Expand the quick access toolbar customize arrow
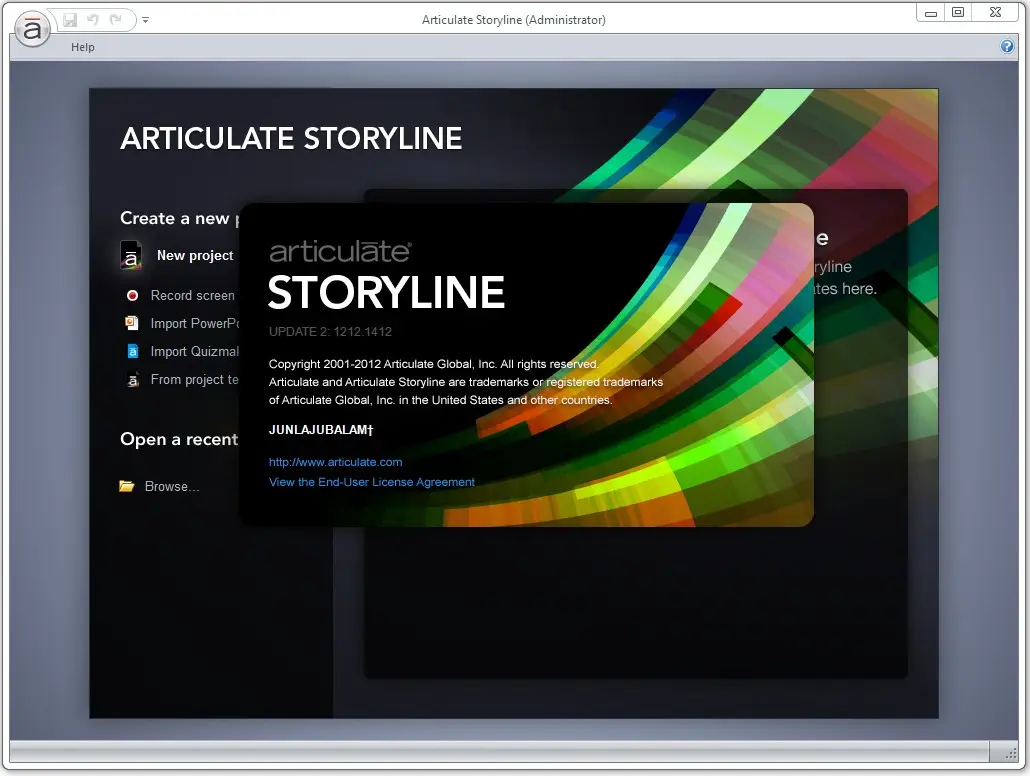 tap(146, 20)
